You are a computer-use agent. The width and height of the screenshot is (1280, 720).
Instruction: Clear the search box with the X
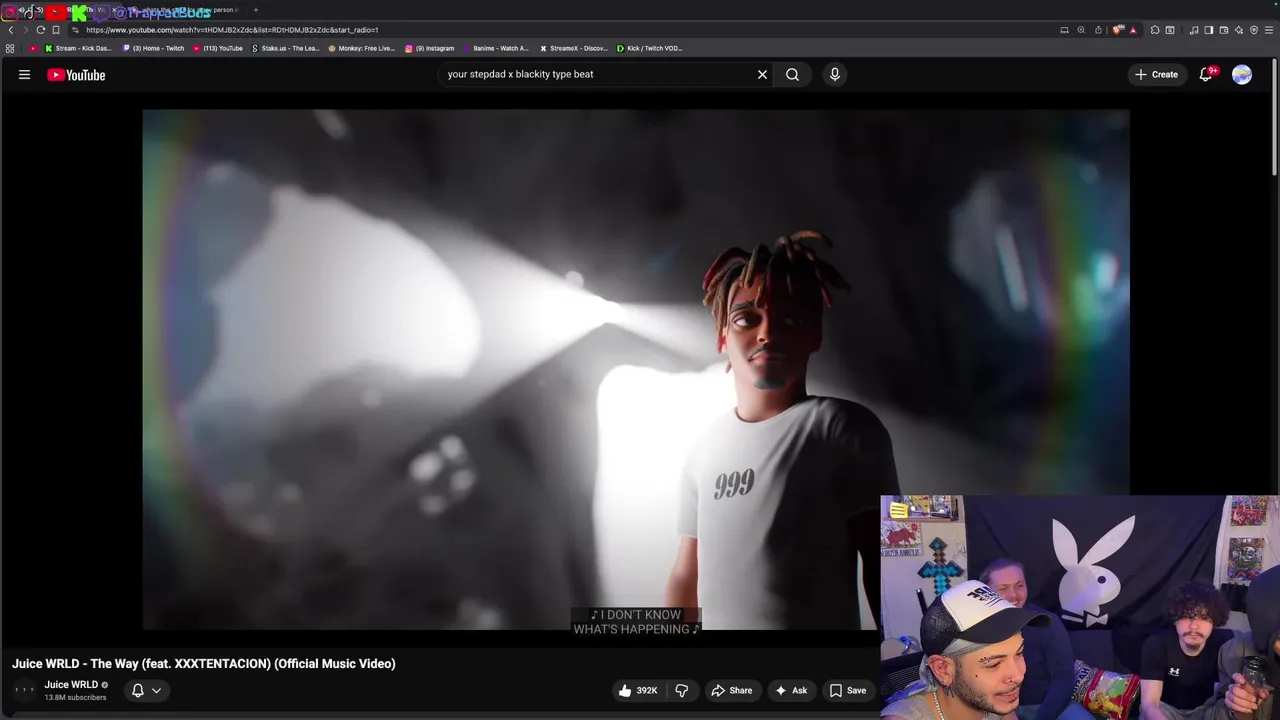(x=762, y=74)
